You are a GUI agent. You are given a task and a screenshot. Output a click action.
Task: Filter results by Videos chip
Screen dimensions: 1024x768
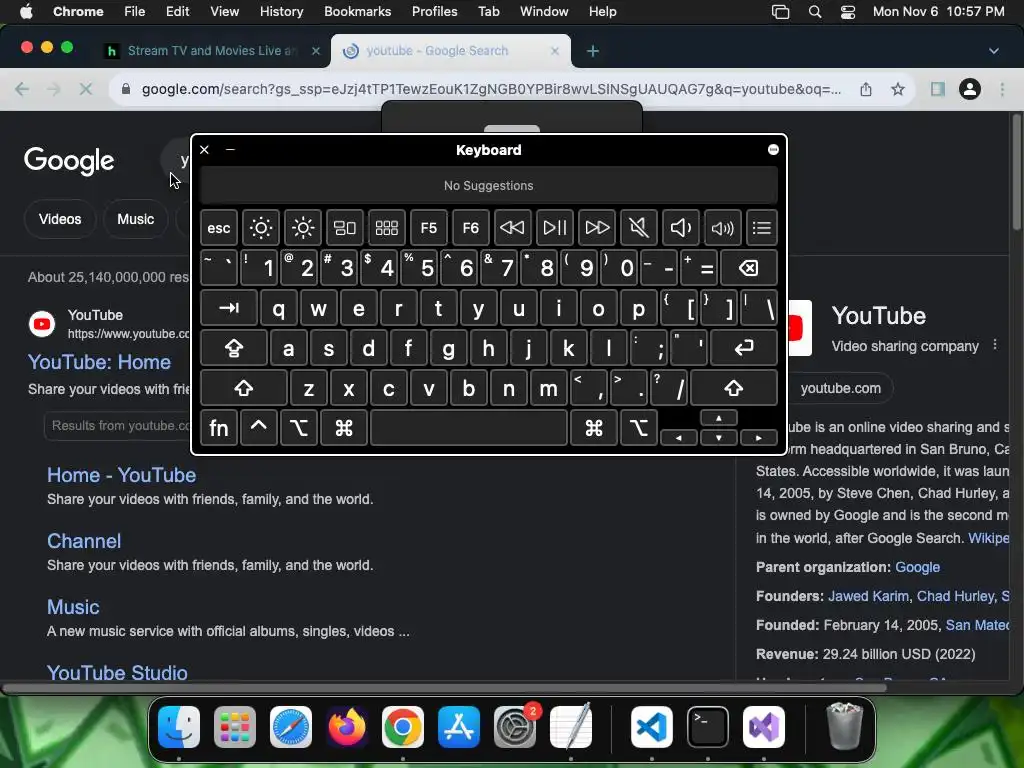60,219
